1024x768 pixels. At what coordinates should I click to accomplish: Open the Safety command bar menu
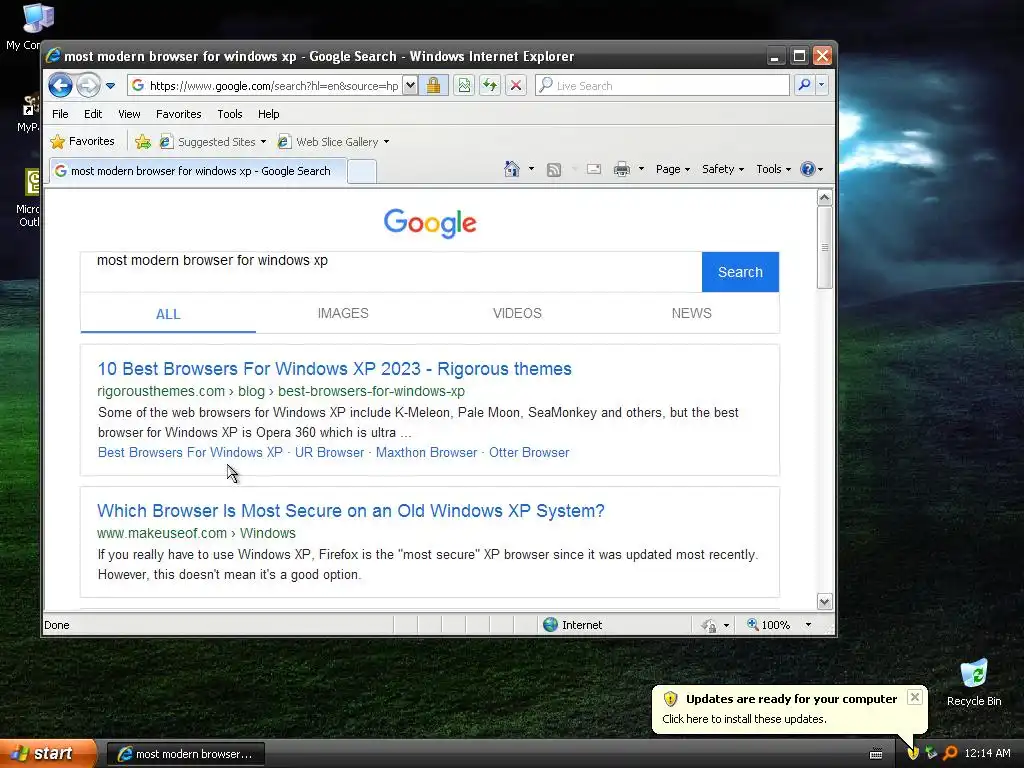[x=722, y=169]
